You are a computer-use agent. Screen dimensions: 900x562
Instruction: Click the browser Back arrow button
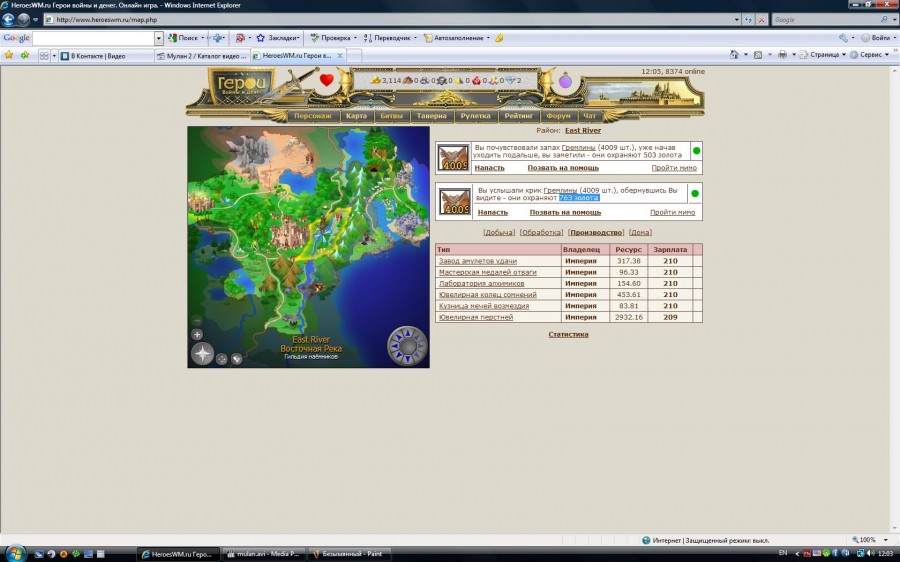coord(8,20)
